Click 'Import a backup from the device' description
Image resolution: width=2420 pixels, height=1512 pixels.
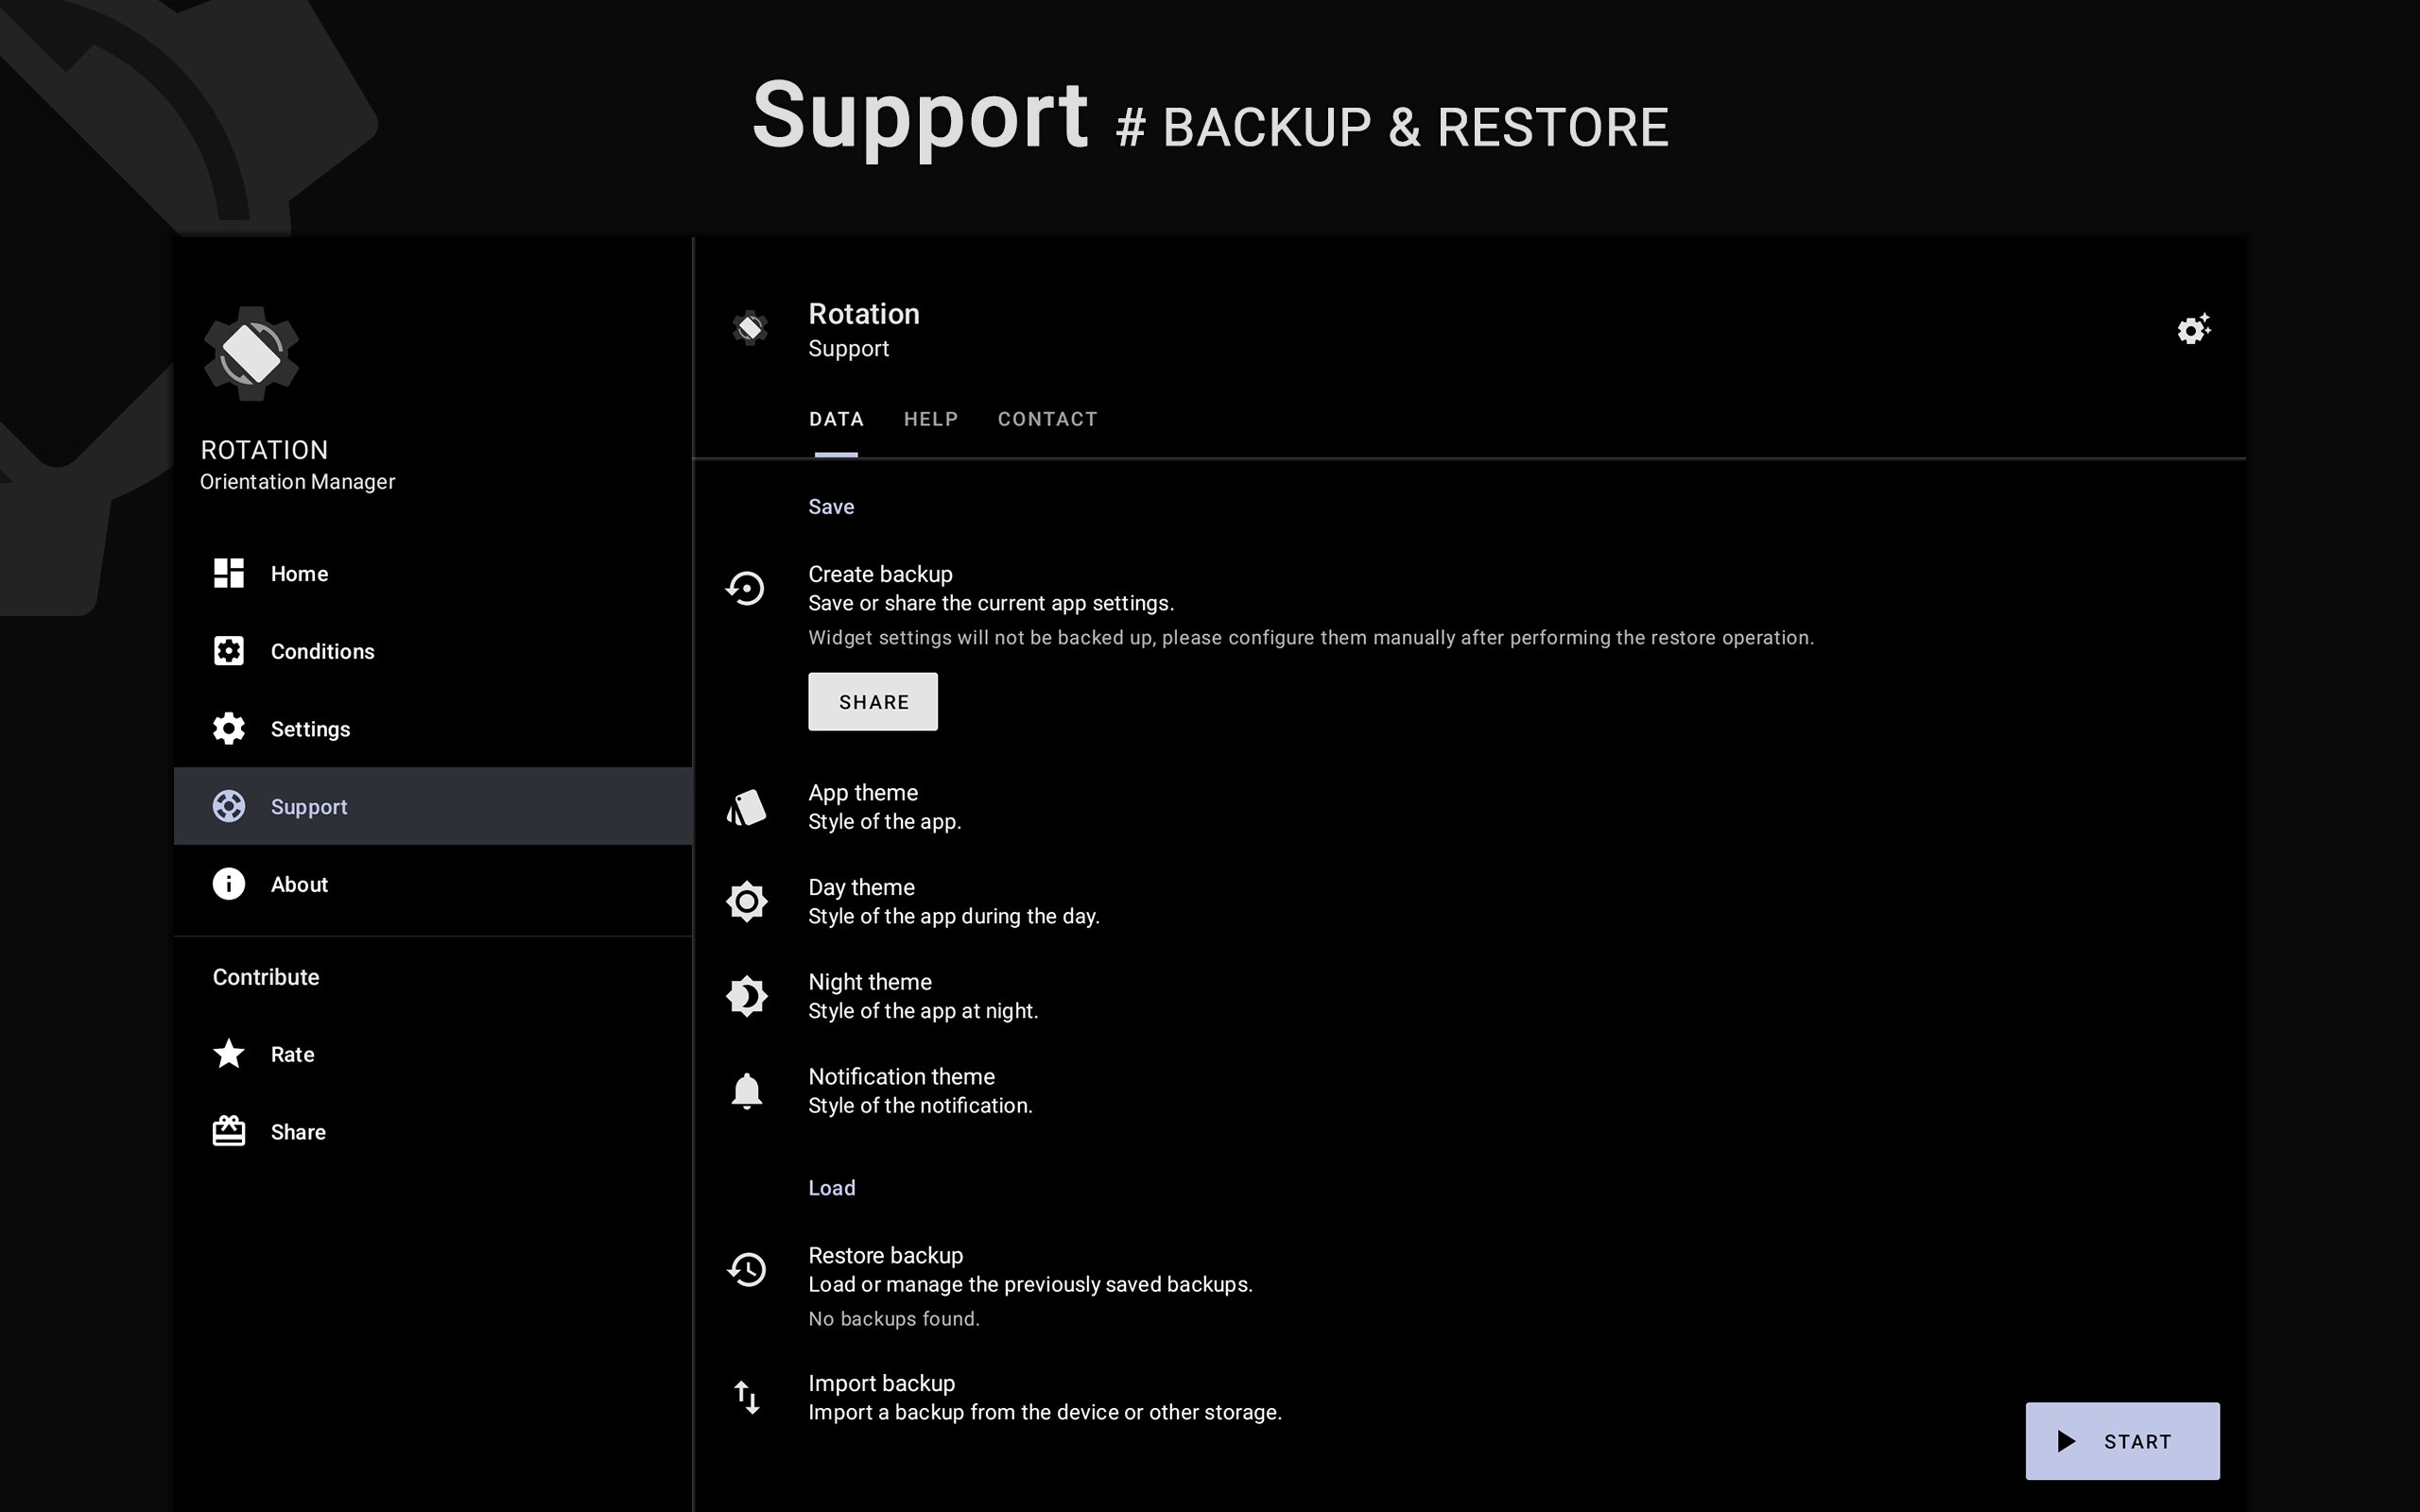1045,1413
